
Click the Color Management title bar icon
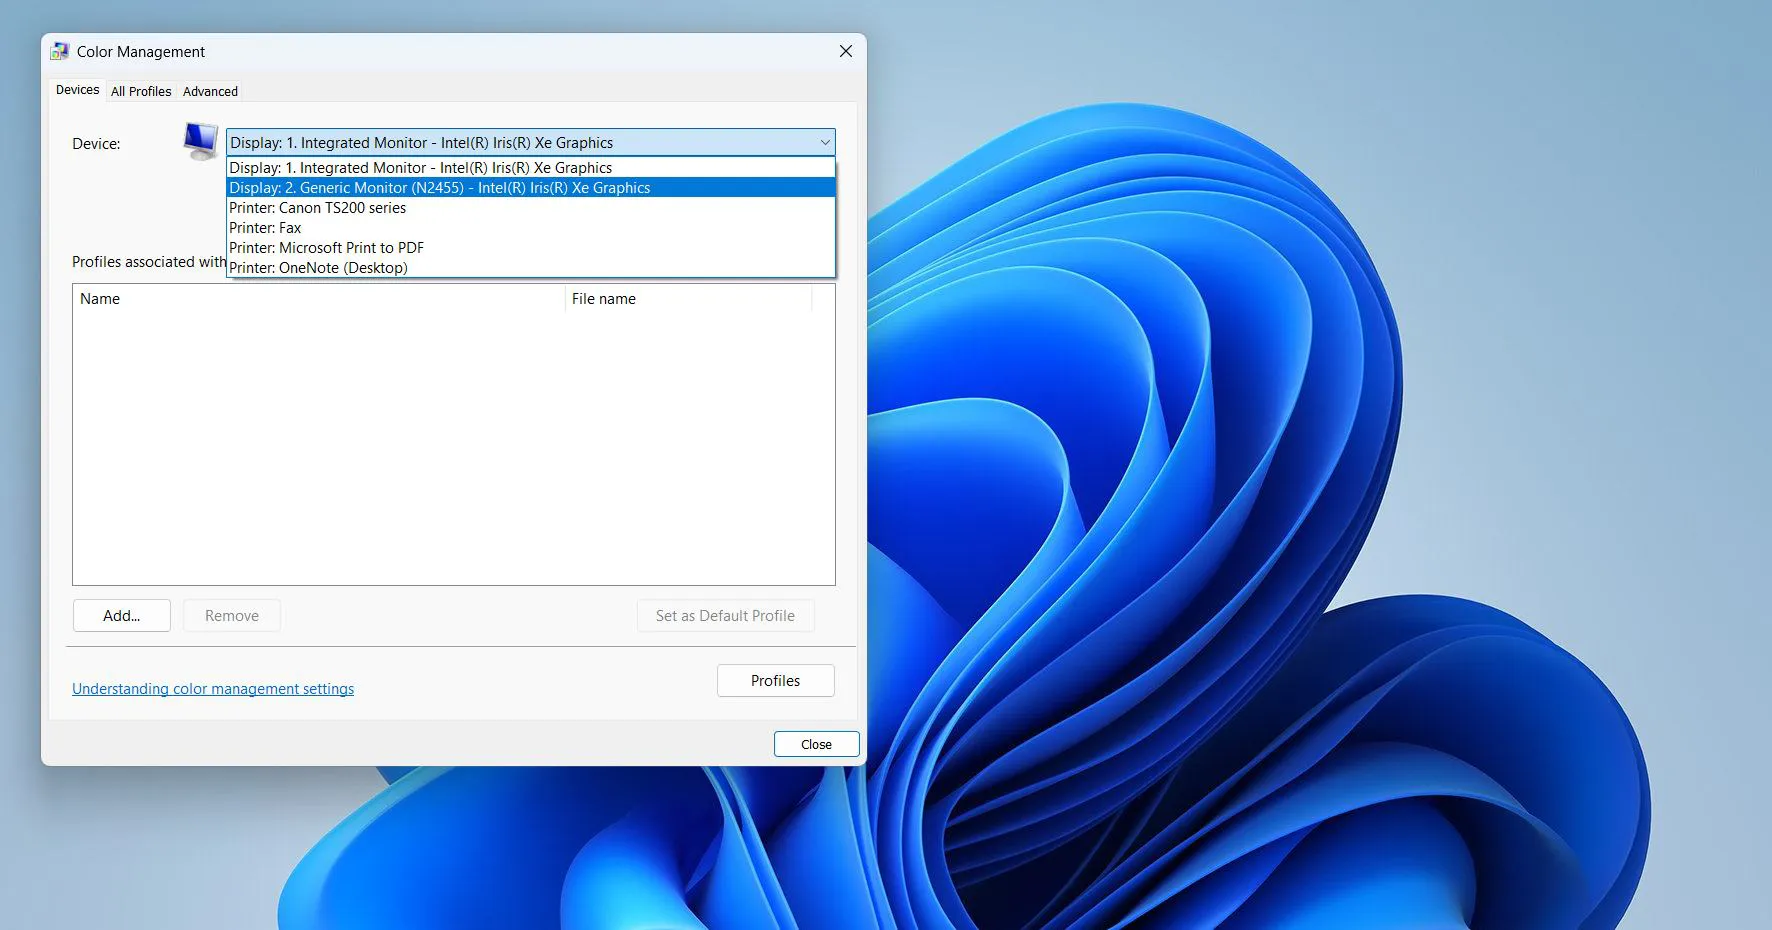(60, 50)
